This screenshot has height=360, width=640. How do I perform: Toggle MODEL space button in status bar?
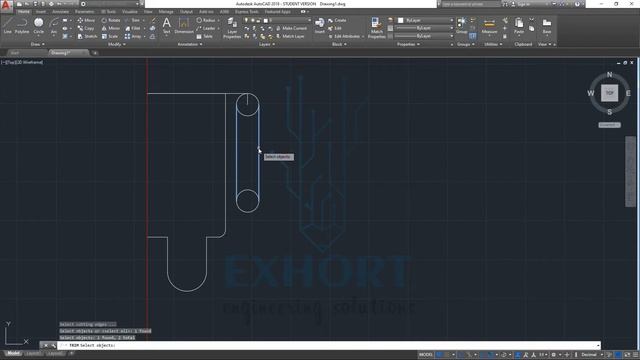pos(425,355)
